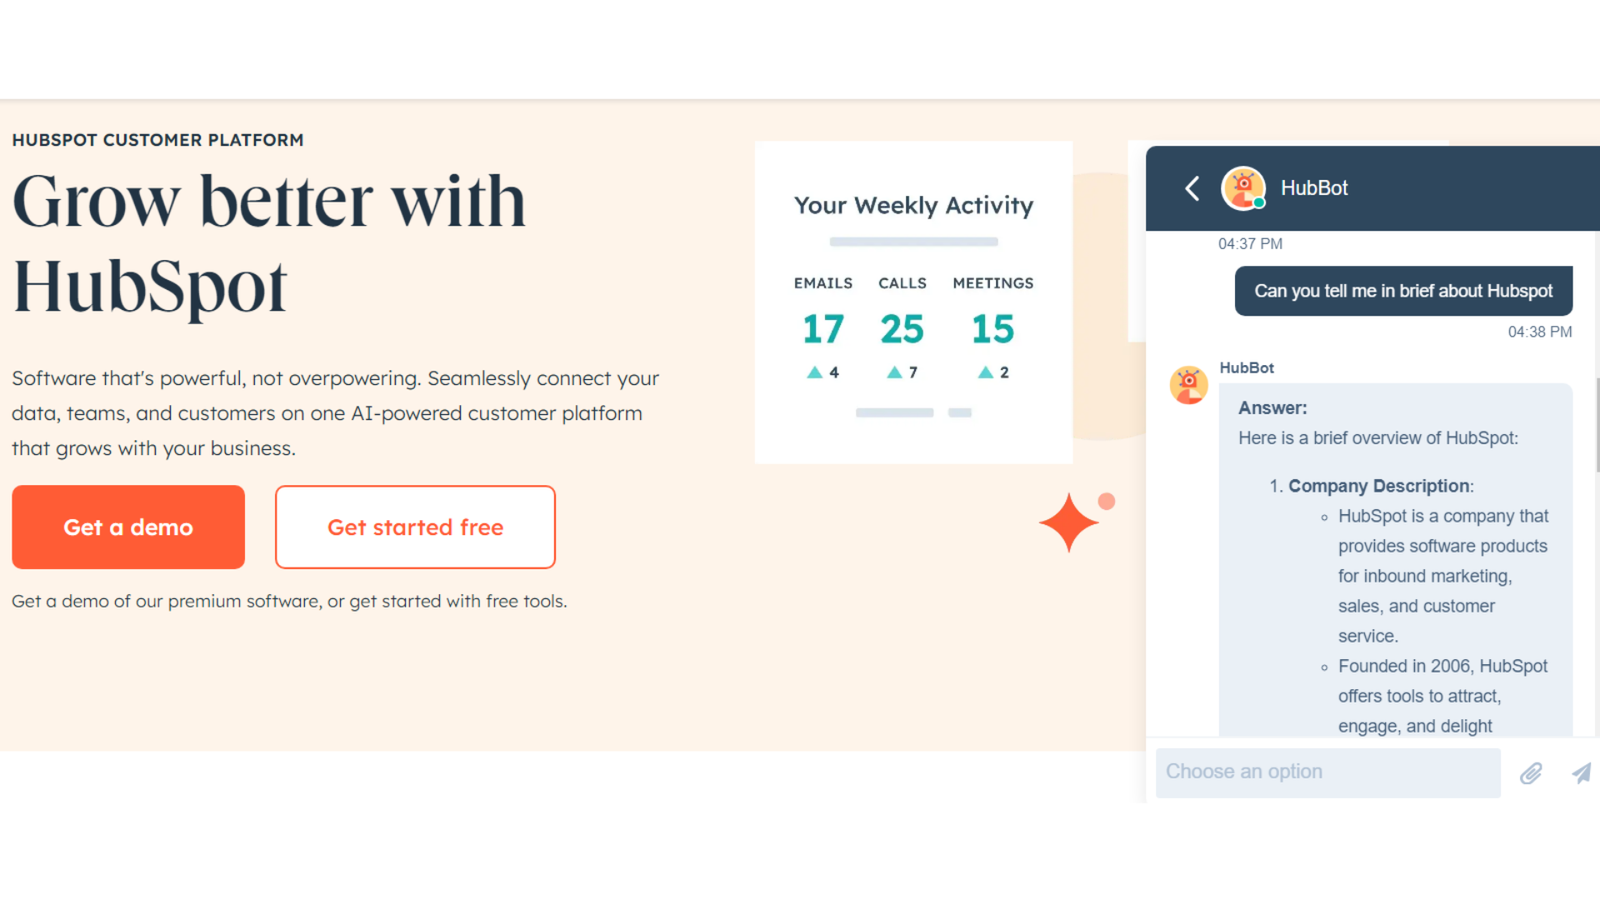Click the up triangle under Emails count
The height and width of the screenshot is (900, 1600).
tap(815, 372)
